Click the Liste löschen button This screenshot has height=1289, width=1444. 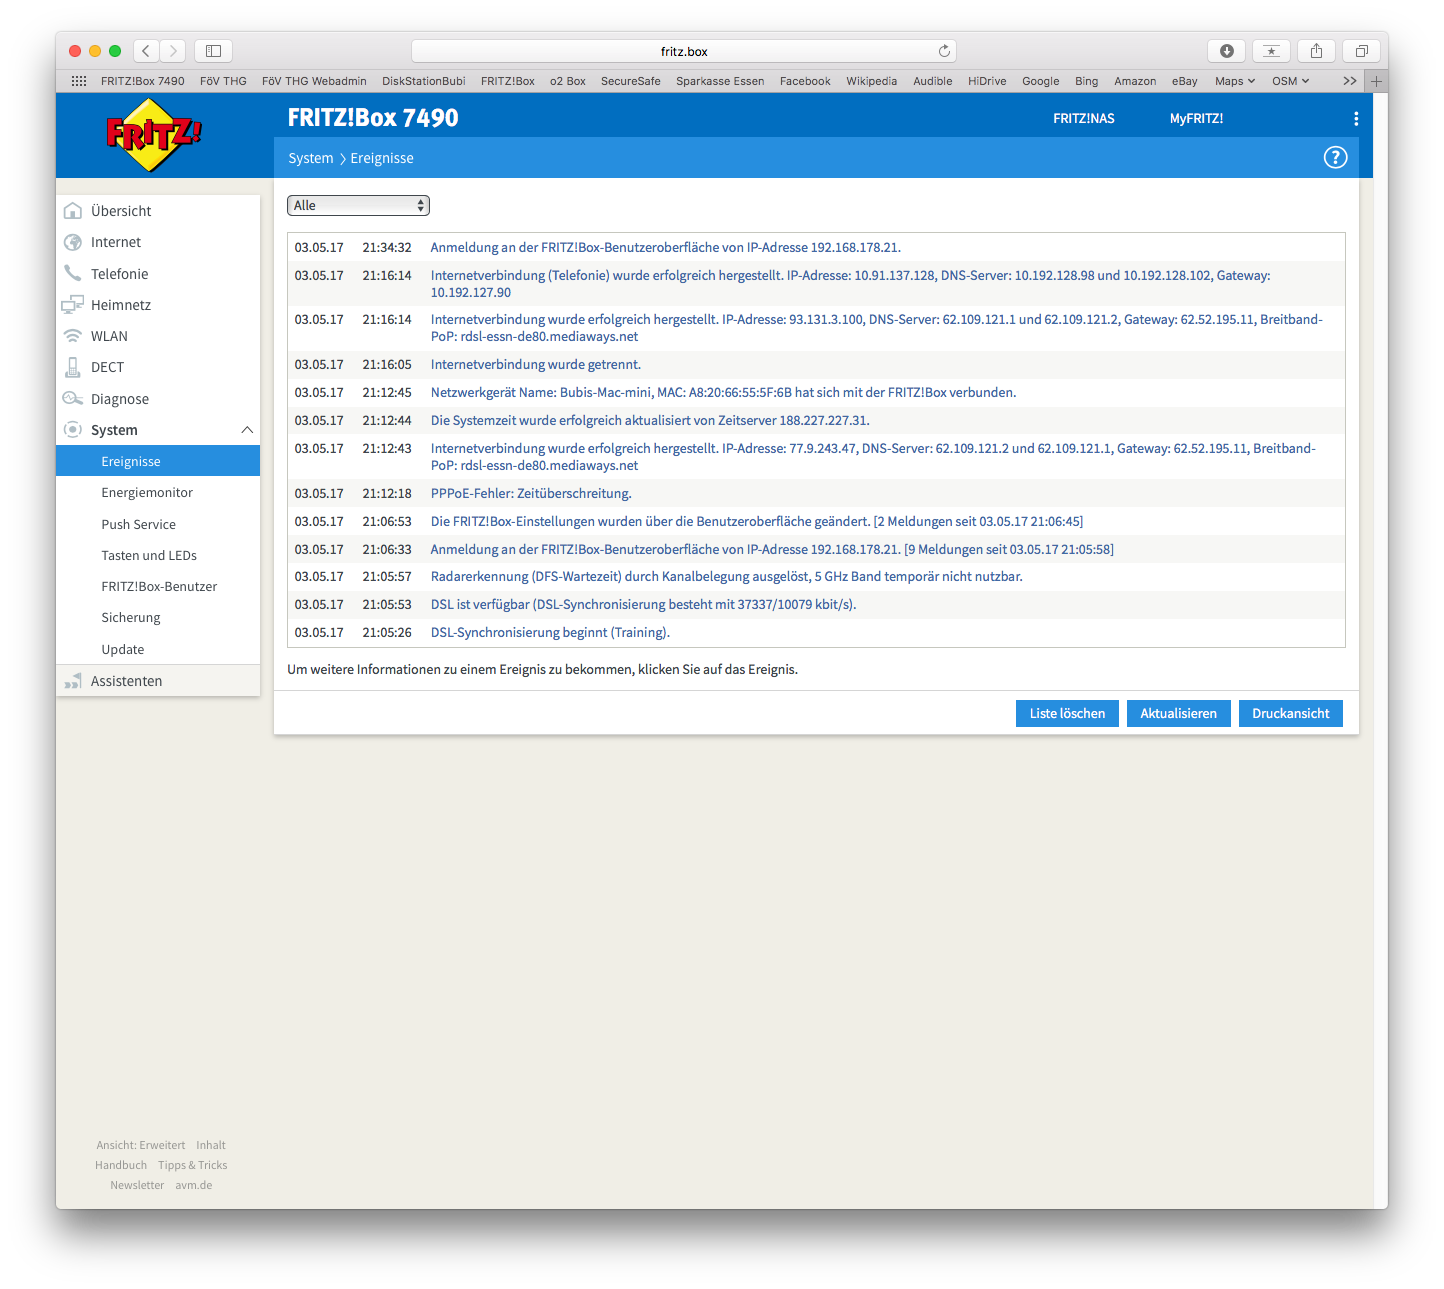tap(1067, 713)
